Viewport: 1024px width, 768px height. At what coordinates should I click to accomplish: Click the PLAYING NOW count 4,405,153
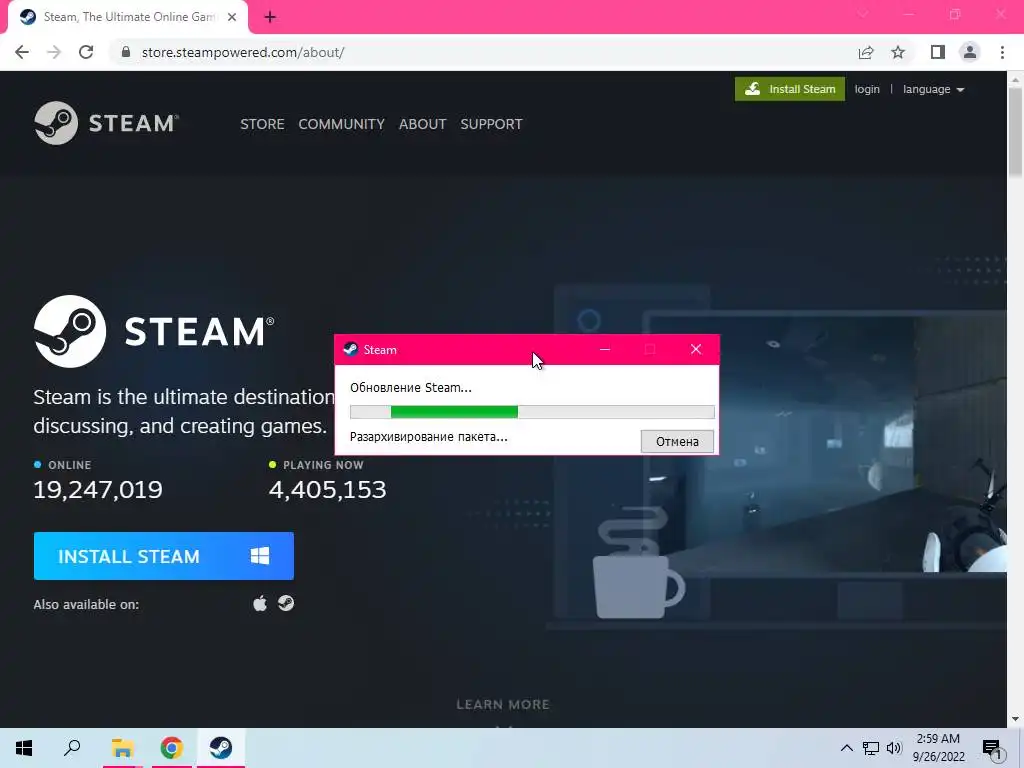(x=327, y=489)
